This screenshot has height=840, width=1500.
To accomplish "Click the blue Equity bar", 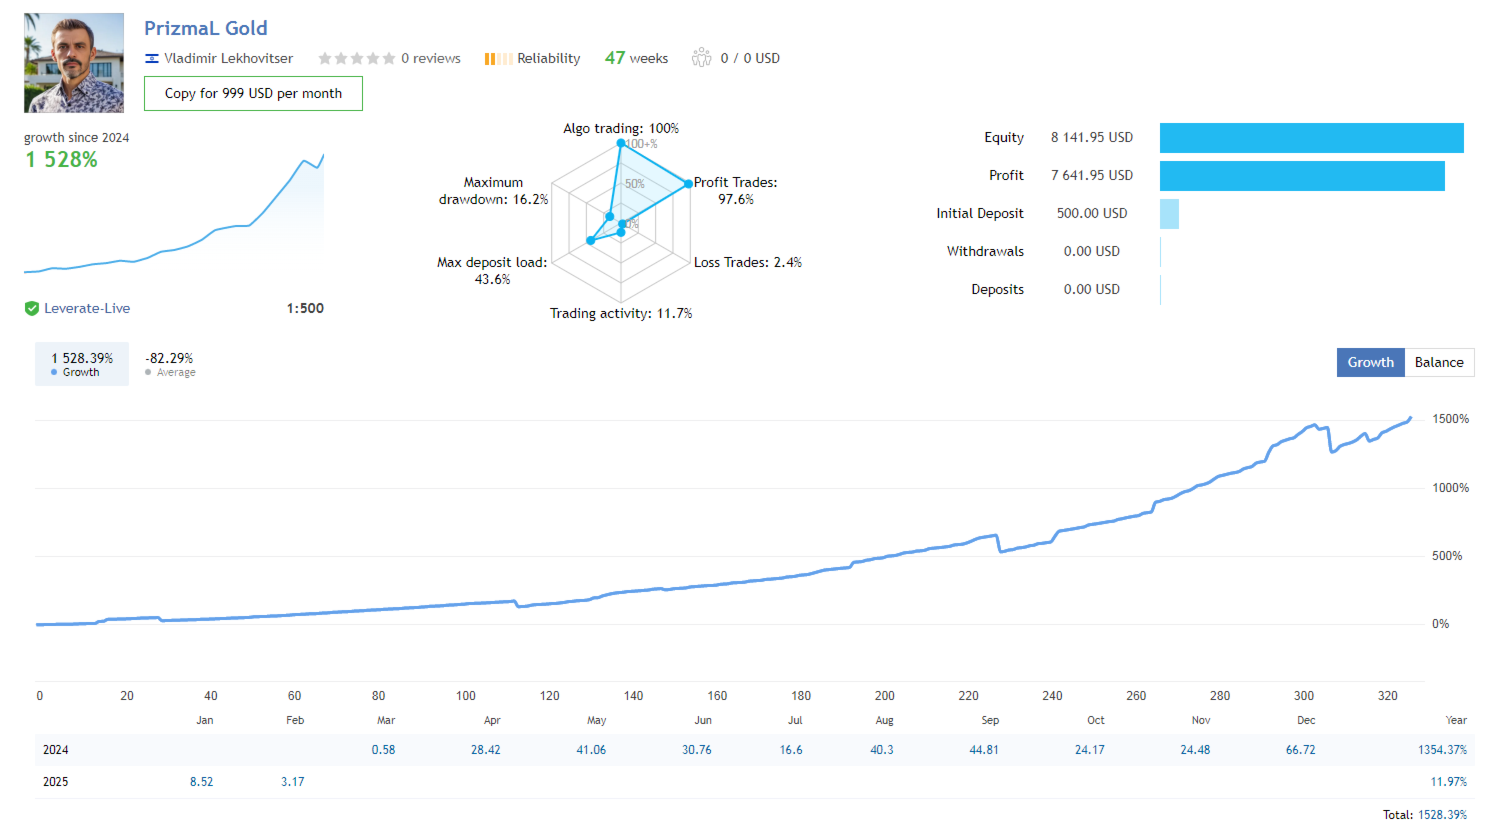I will [x=1311, y=138].
